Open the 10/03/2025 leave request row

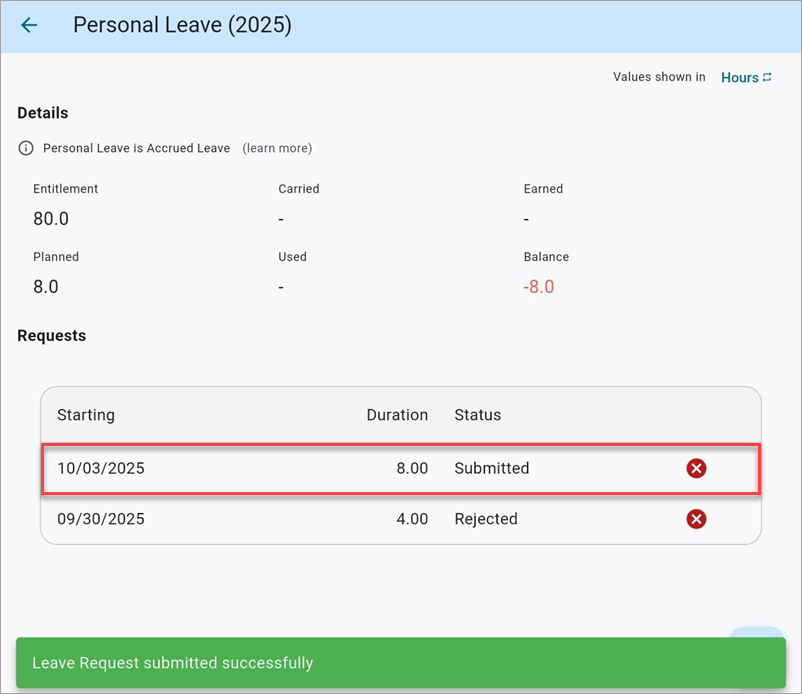point(300,468)
